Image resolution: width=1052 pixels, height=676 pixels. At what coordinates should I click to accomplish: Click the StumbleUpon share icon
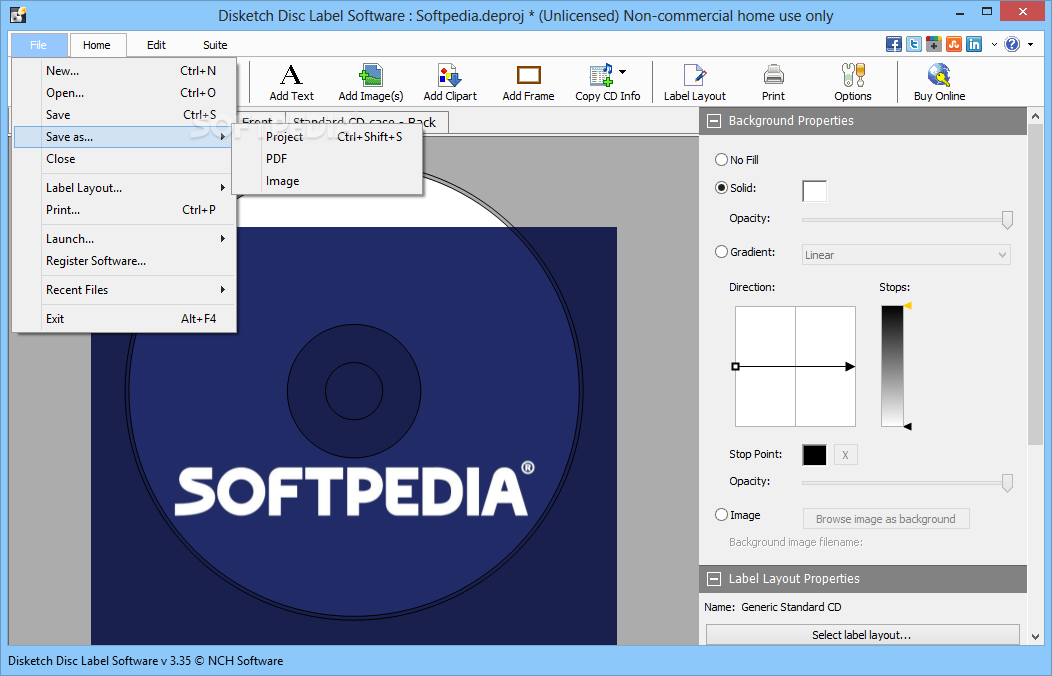tap(954, 44)
